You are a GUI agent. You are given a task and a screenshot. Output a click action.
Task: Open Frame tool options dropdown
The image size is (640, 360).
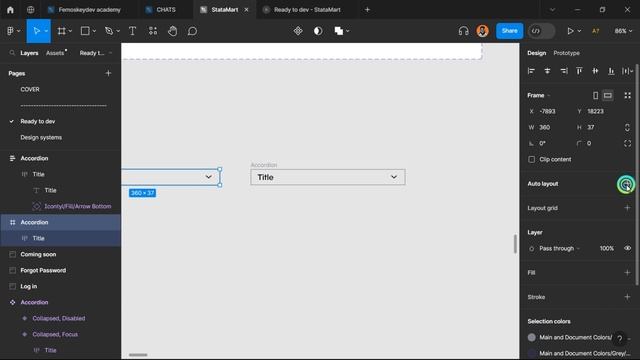pyautogui.click(x=70, y=31)
